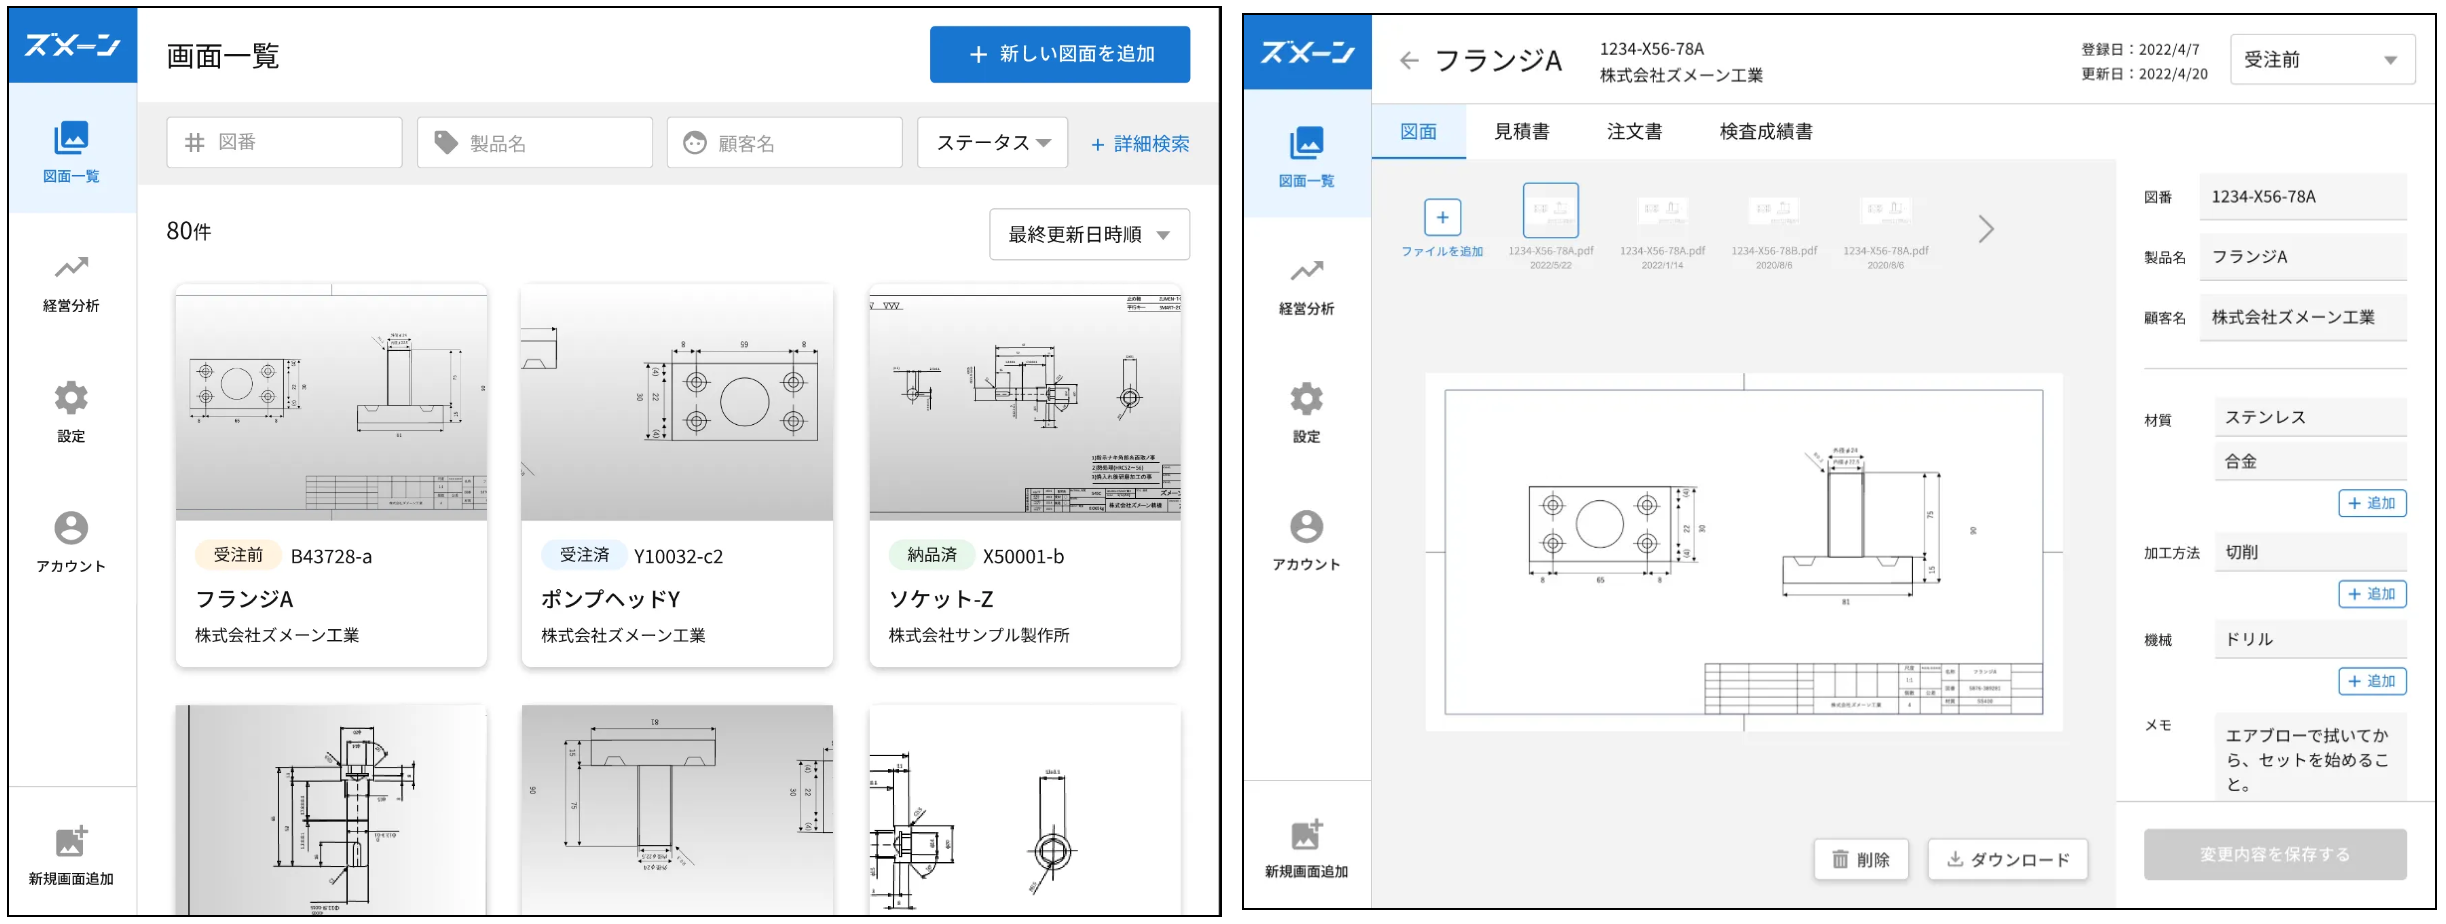Click 新規画面追加 icon in right window
The image size is (2446, 924).
pyautogui.click(x=1307, y=834)
